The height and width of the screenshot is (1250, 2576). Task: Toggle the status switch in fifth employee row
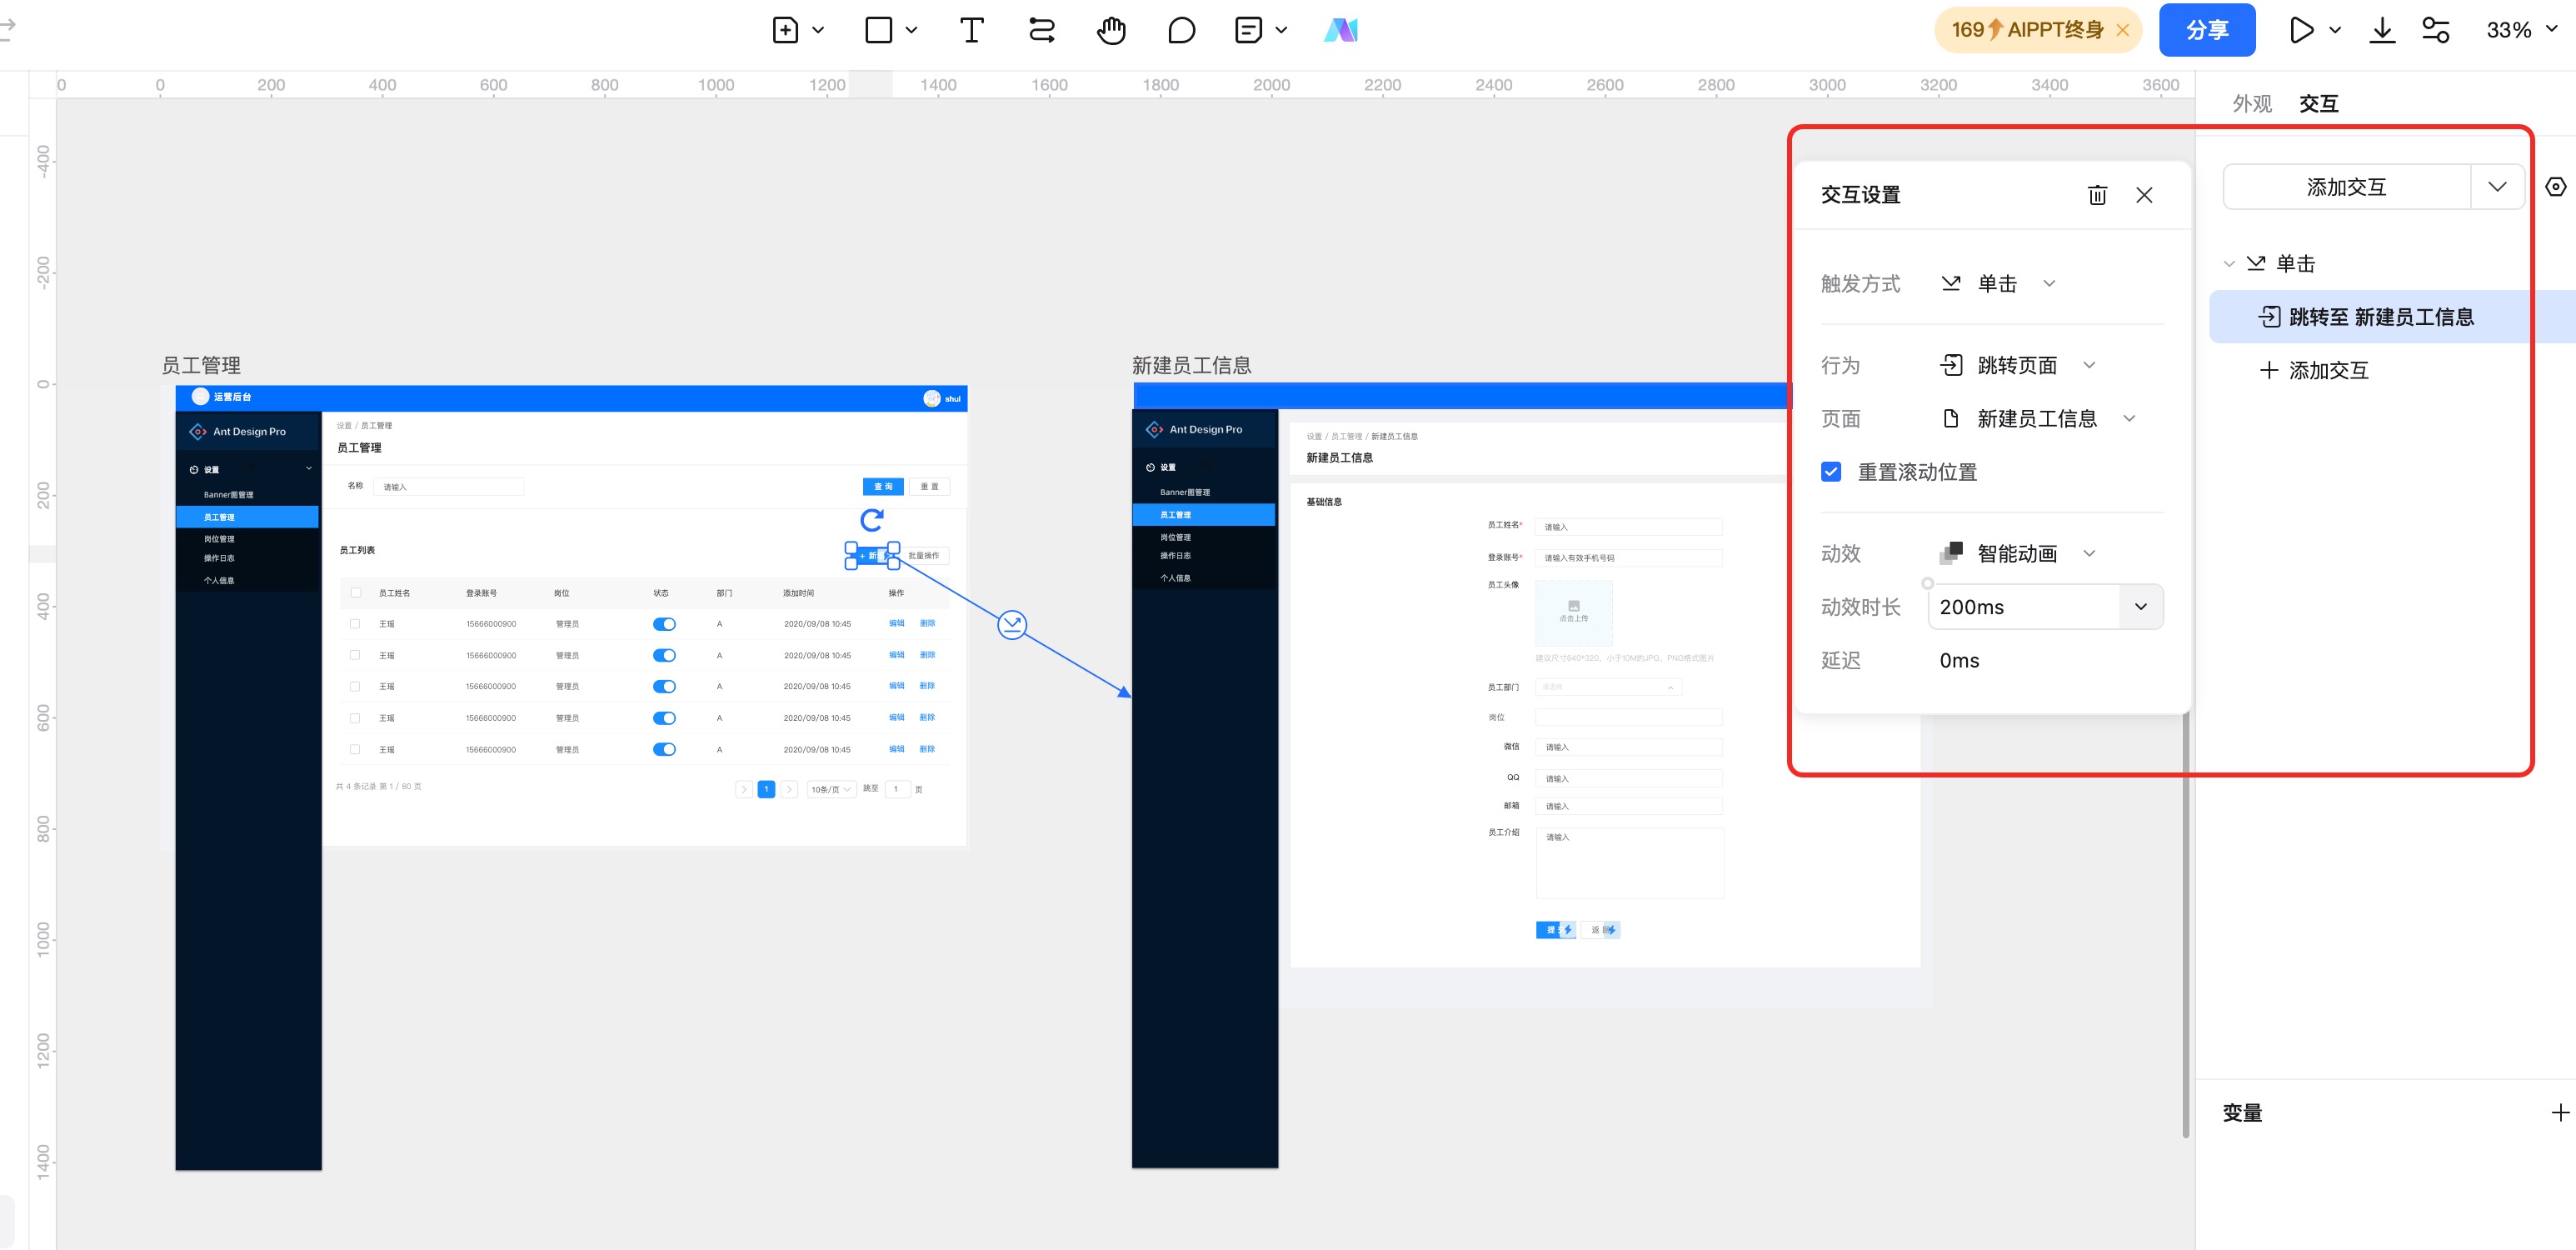[x=664, y=749]
